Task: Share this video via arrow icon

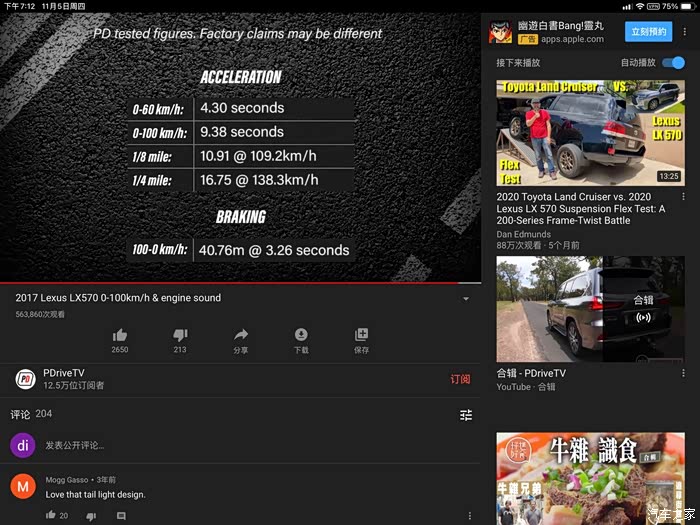Action: (241, 334)
